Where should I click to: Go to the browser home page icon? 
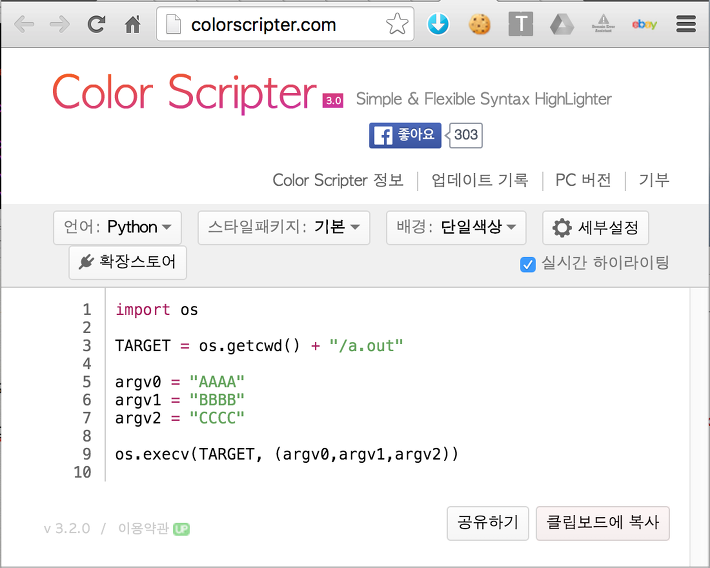(x=133, y=24)
